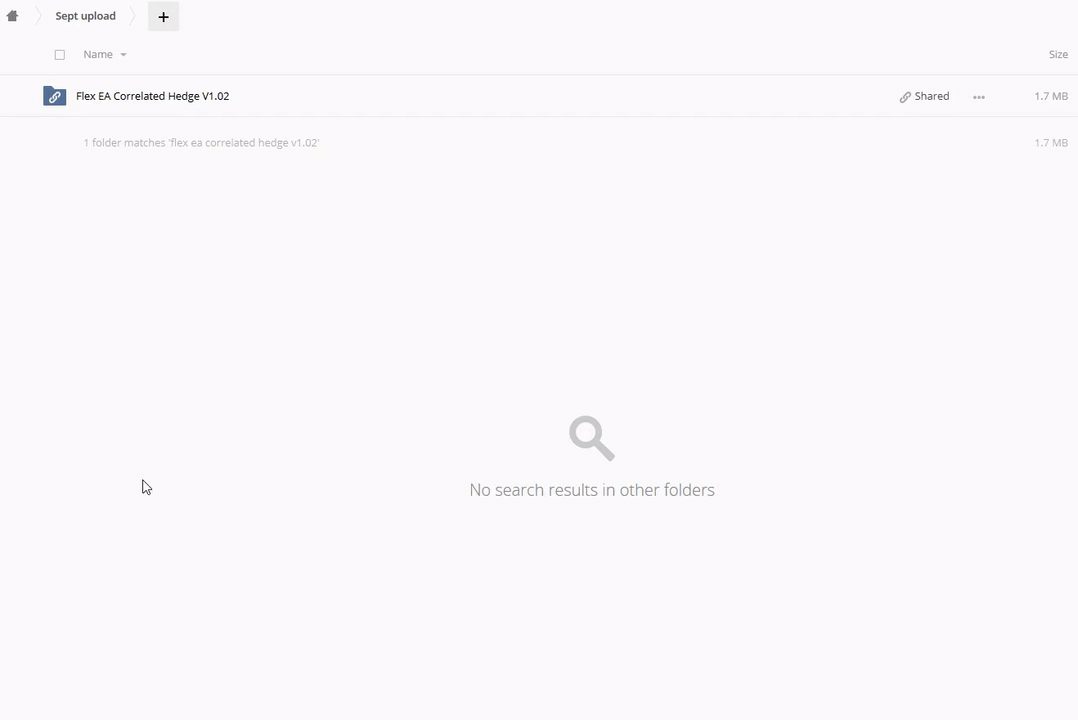Click the '1 folder matches' summary text
Viewport: 1078px width, 720px height.
(201, 143)
